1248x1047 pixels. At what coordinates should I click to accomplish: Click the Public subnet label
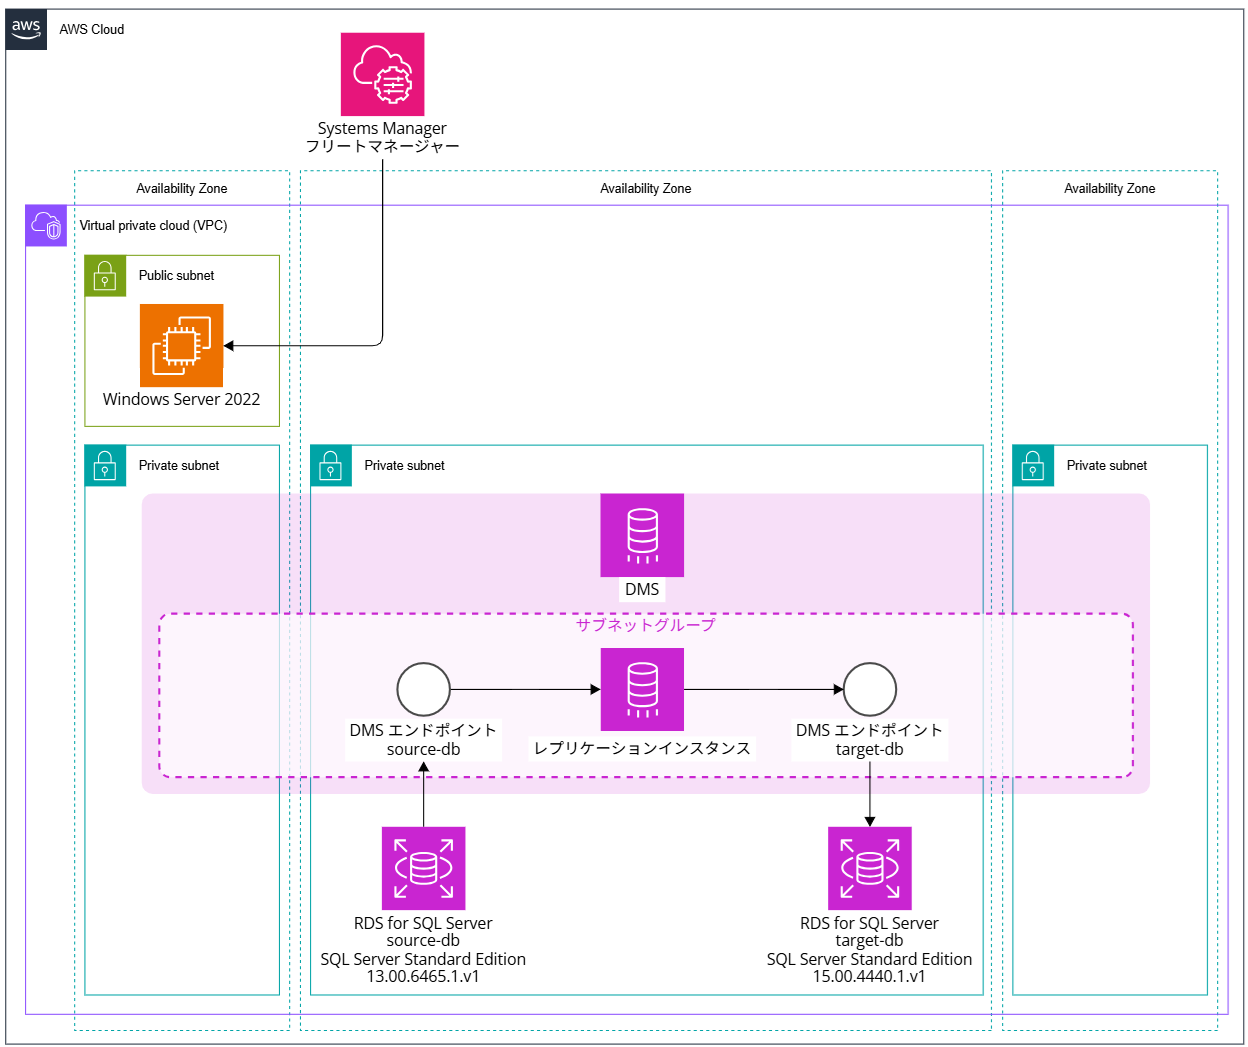(176, 275)
